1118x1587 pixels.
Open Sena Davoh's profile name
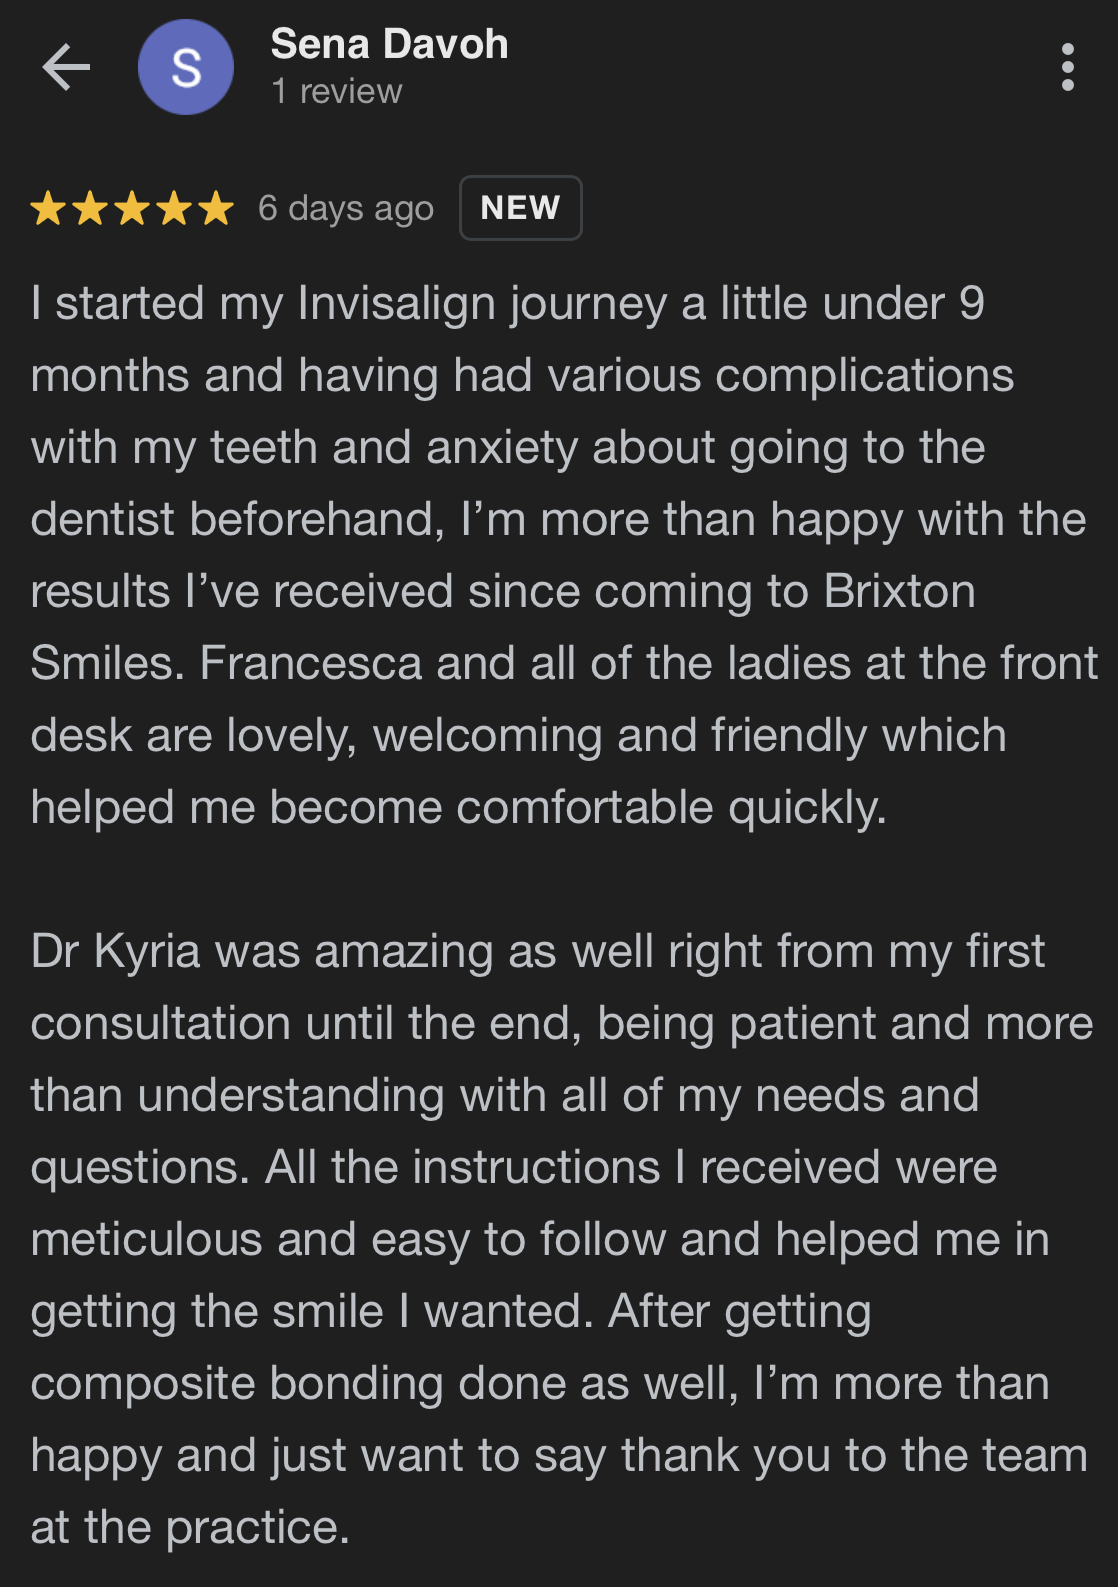point(389,44)
